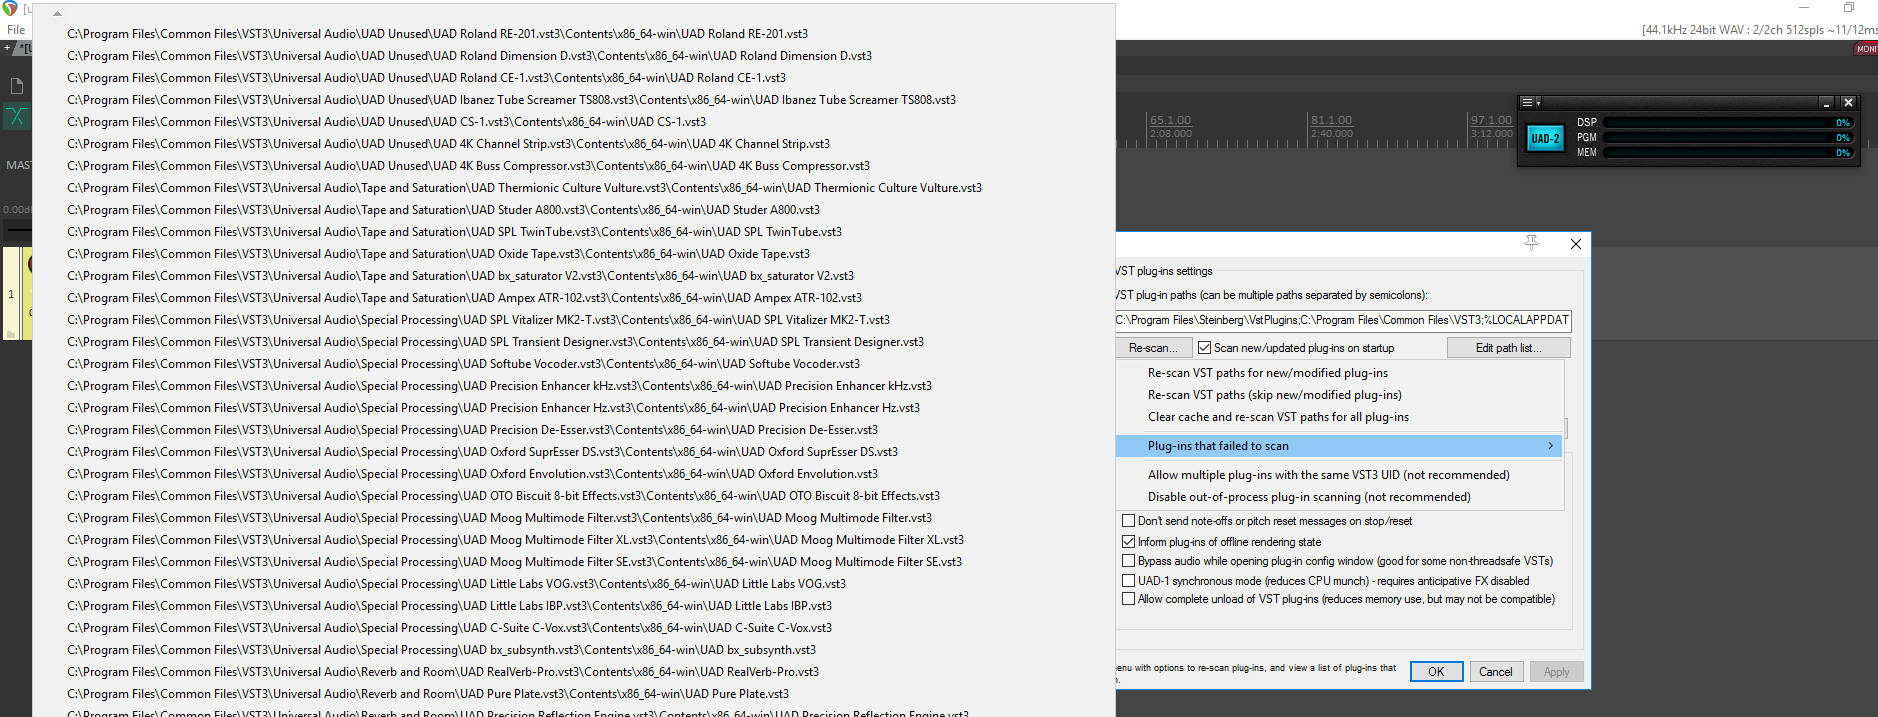Click the MEM usage meter bar
This screenshot has width=1878, height=717.
point(1728,153)
